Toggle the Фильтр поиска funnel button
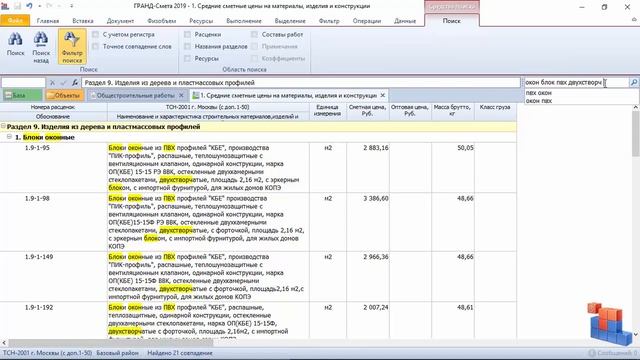 (x=72, y=47)
